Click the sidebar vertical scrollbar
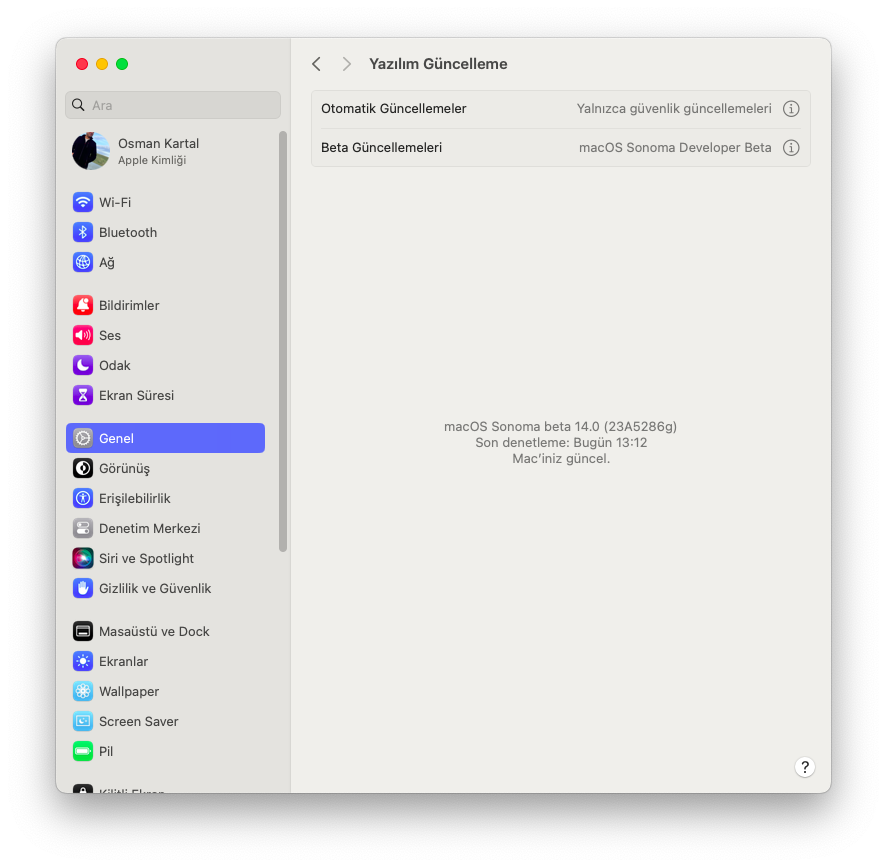This screenshot has width=887, height=867. (x=283, y=340)
